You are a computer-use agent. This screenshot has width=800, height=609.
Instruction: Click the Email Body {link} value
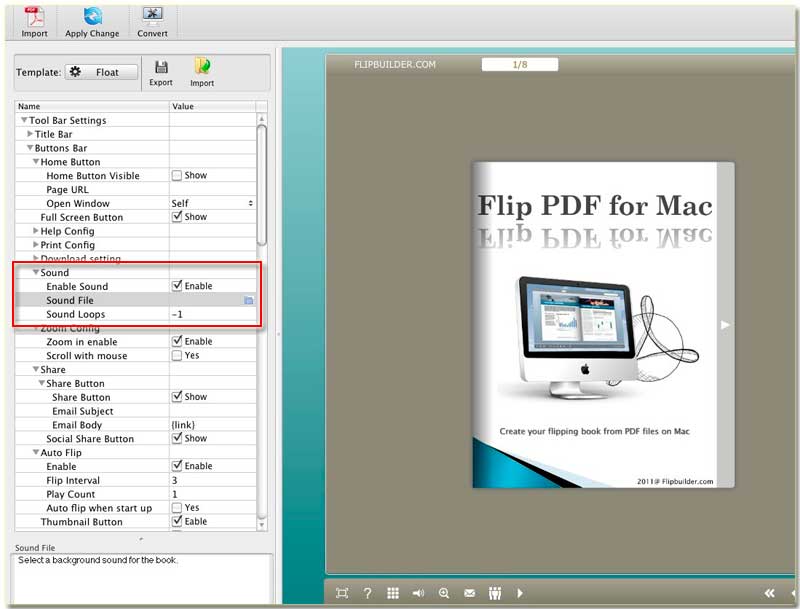tap(212, 425)
